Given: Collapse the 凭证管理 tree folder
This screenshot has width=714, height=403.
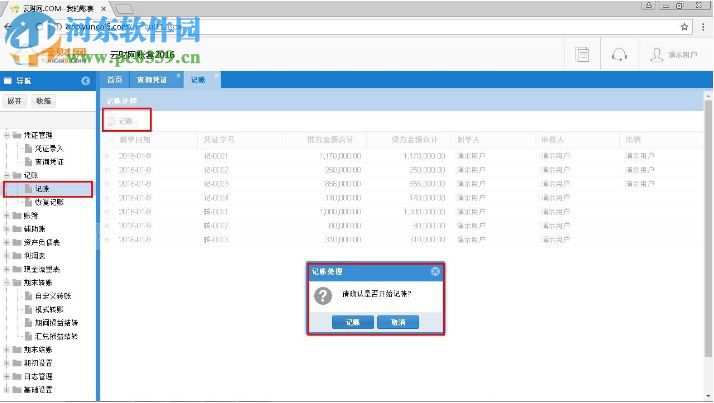Looking at the screenshot, I should click(x=7, y=135).
